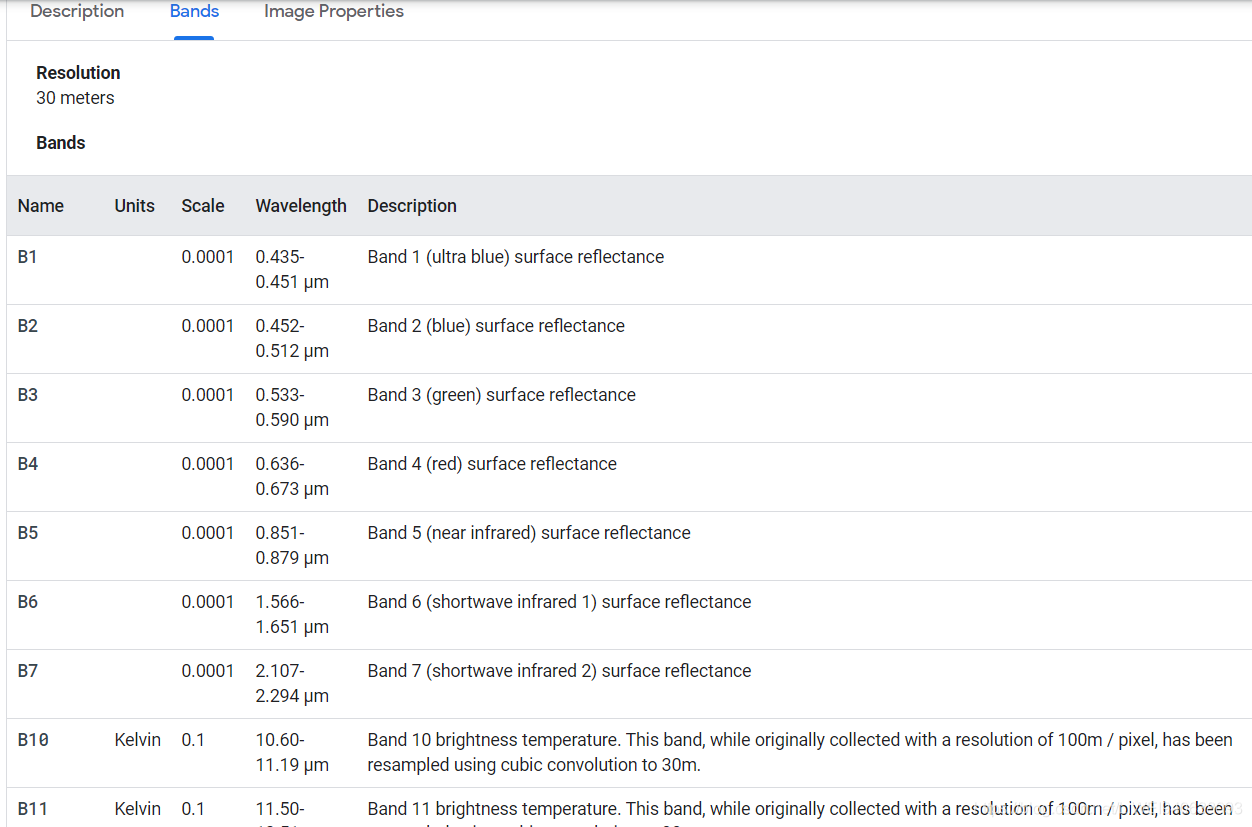The image size is (1252, 827).
Task: Click the Kelvin unit in row B10
Action: 138,740
